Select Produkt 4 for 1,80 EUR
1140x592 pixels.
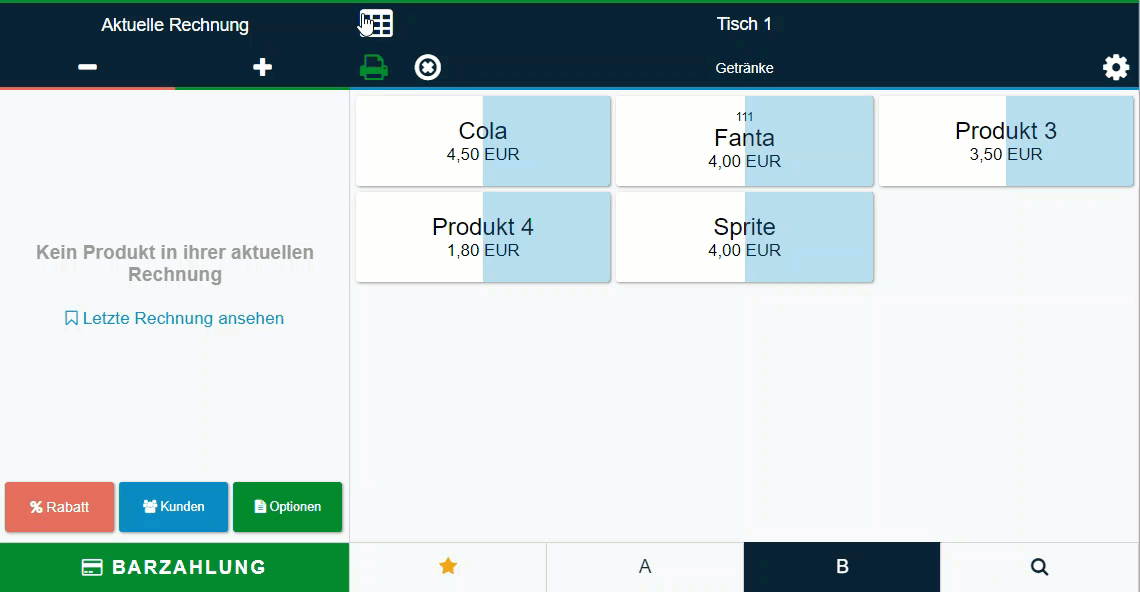point(483,237)
